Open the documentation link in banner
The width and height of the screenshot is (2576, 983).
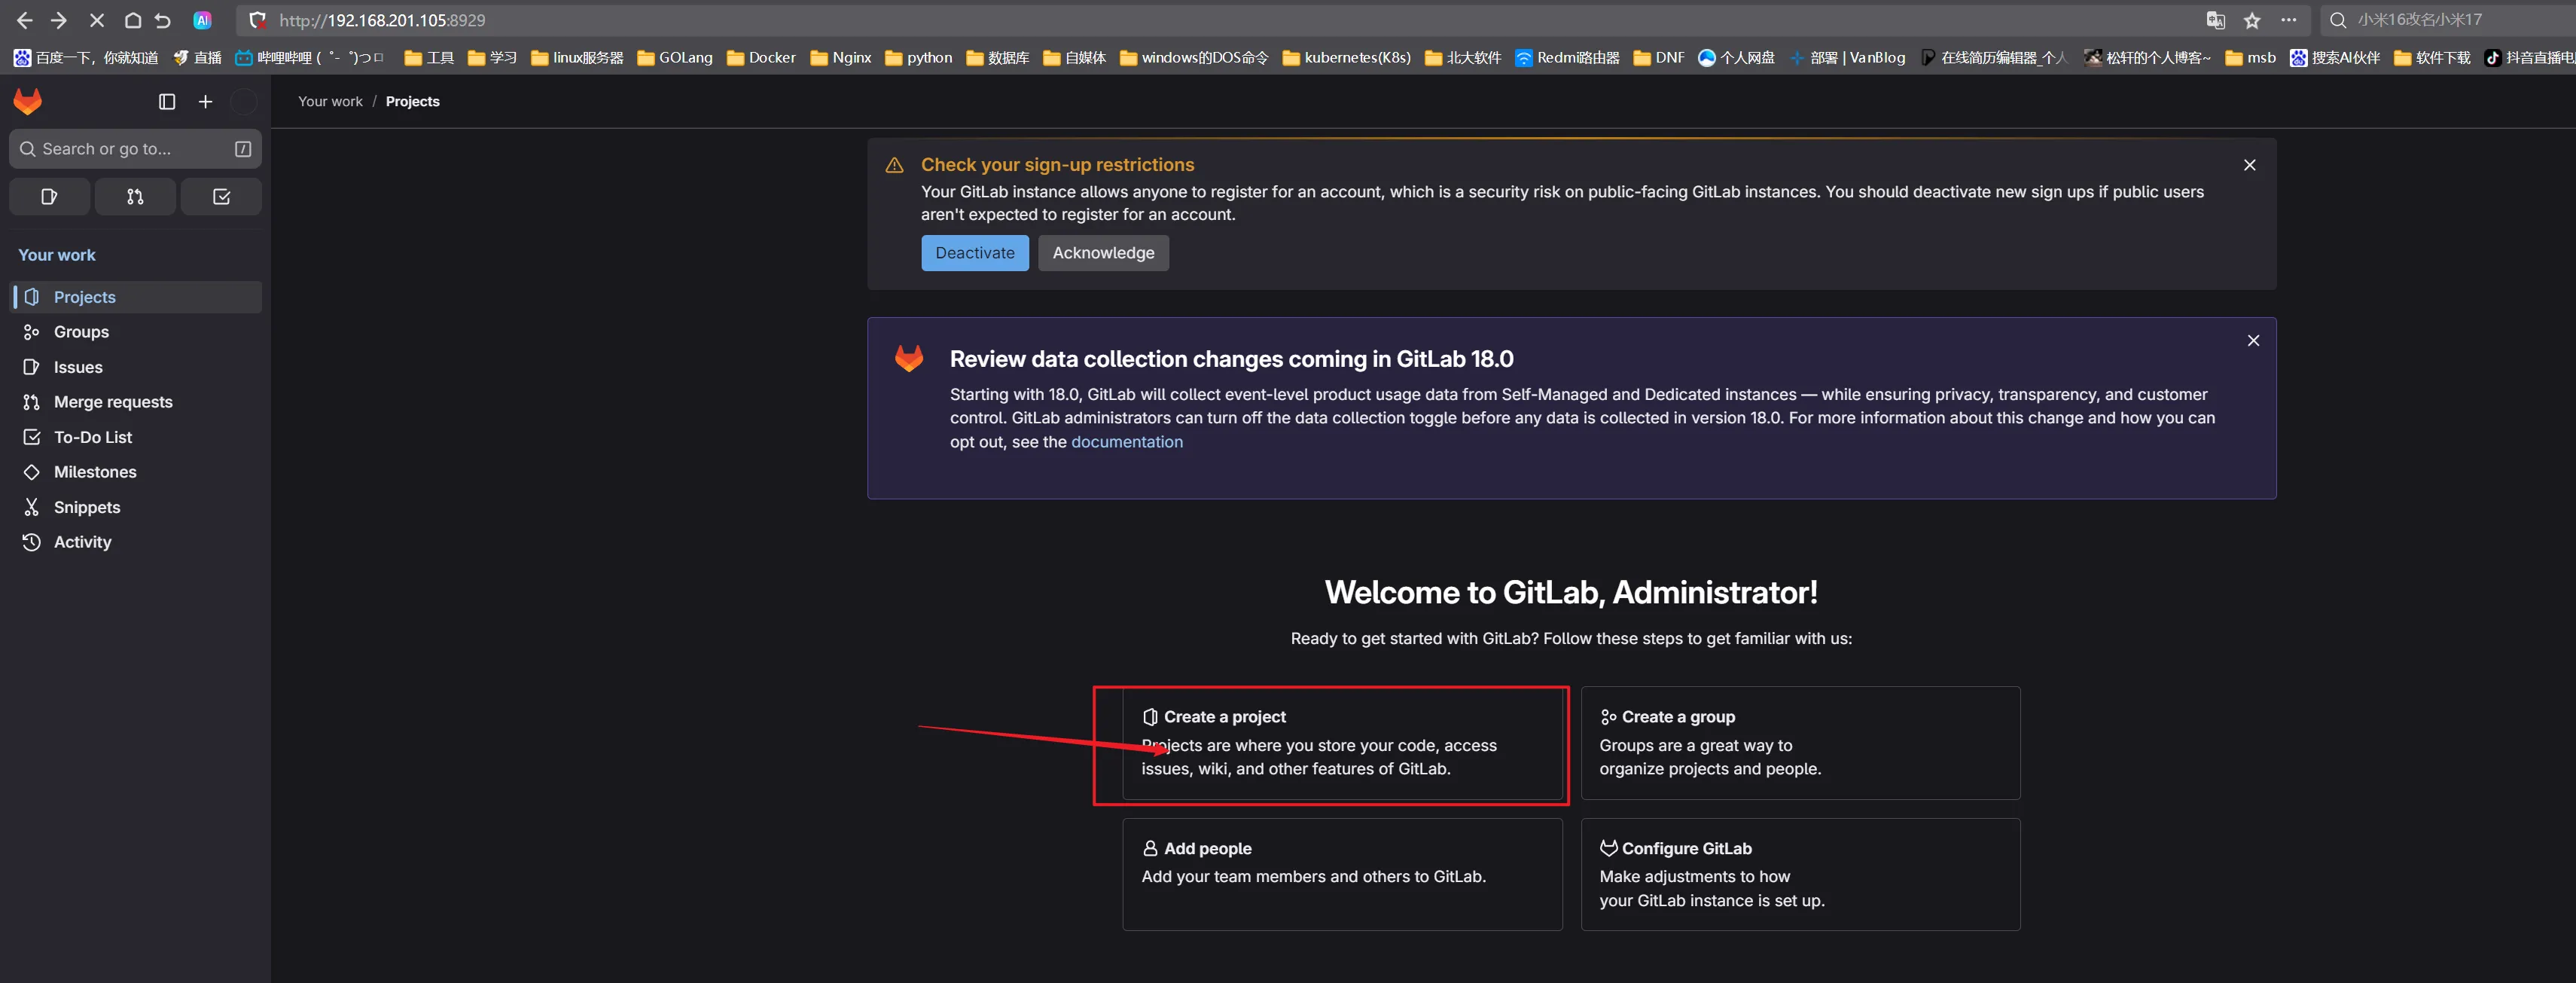pos(1126,442)
